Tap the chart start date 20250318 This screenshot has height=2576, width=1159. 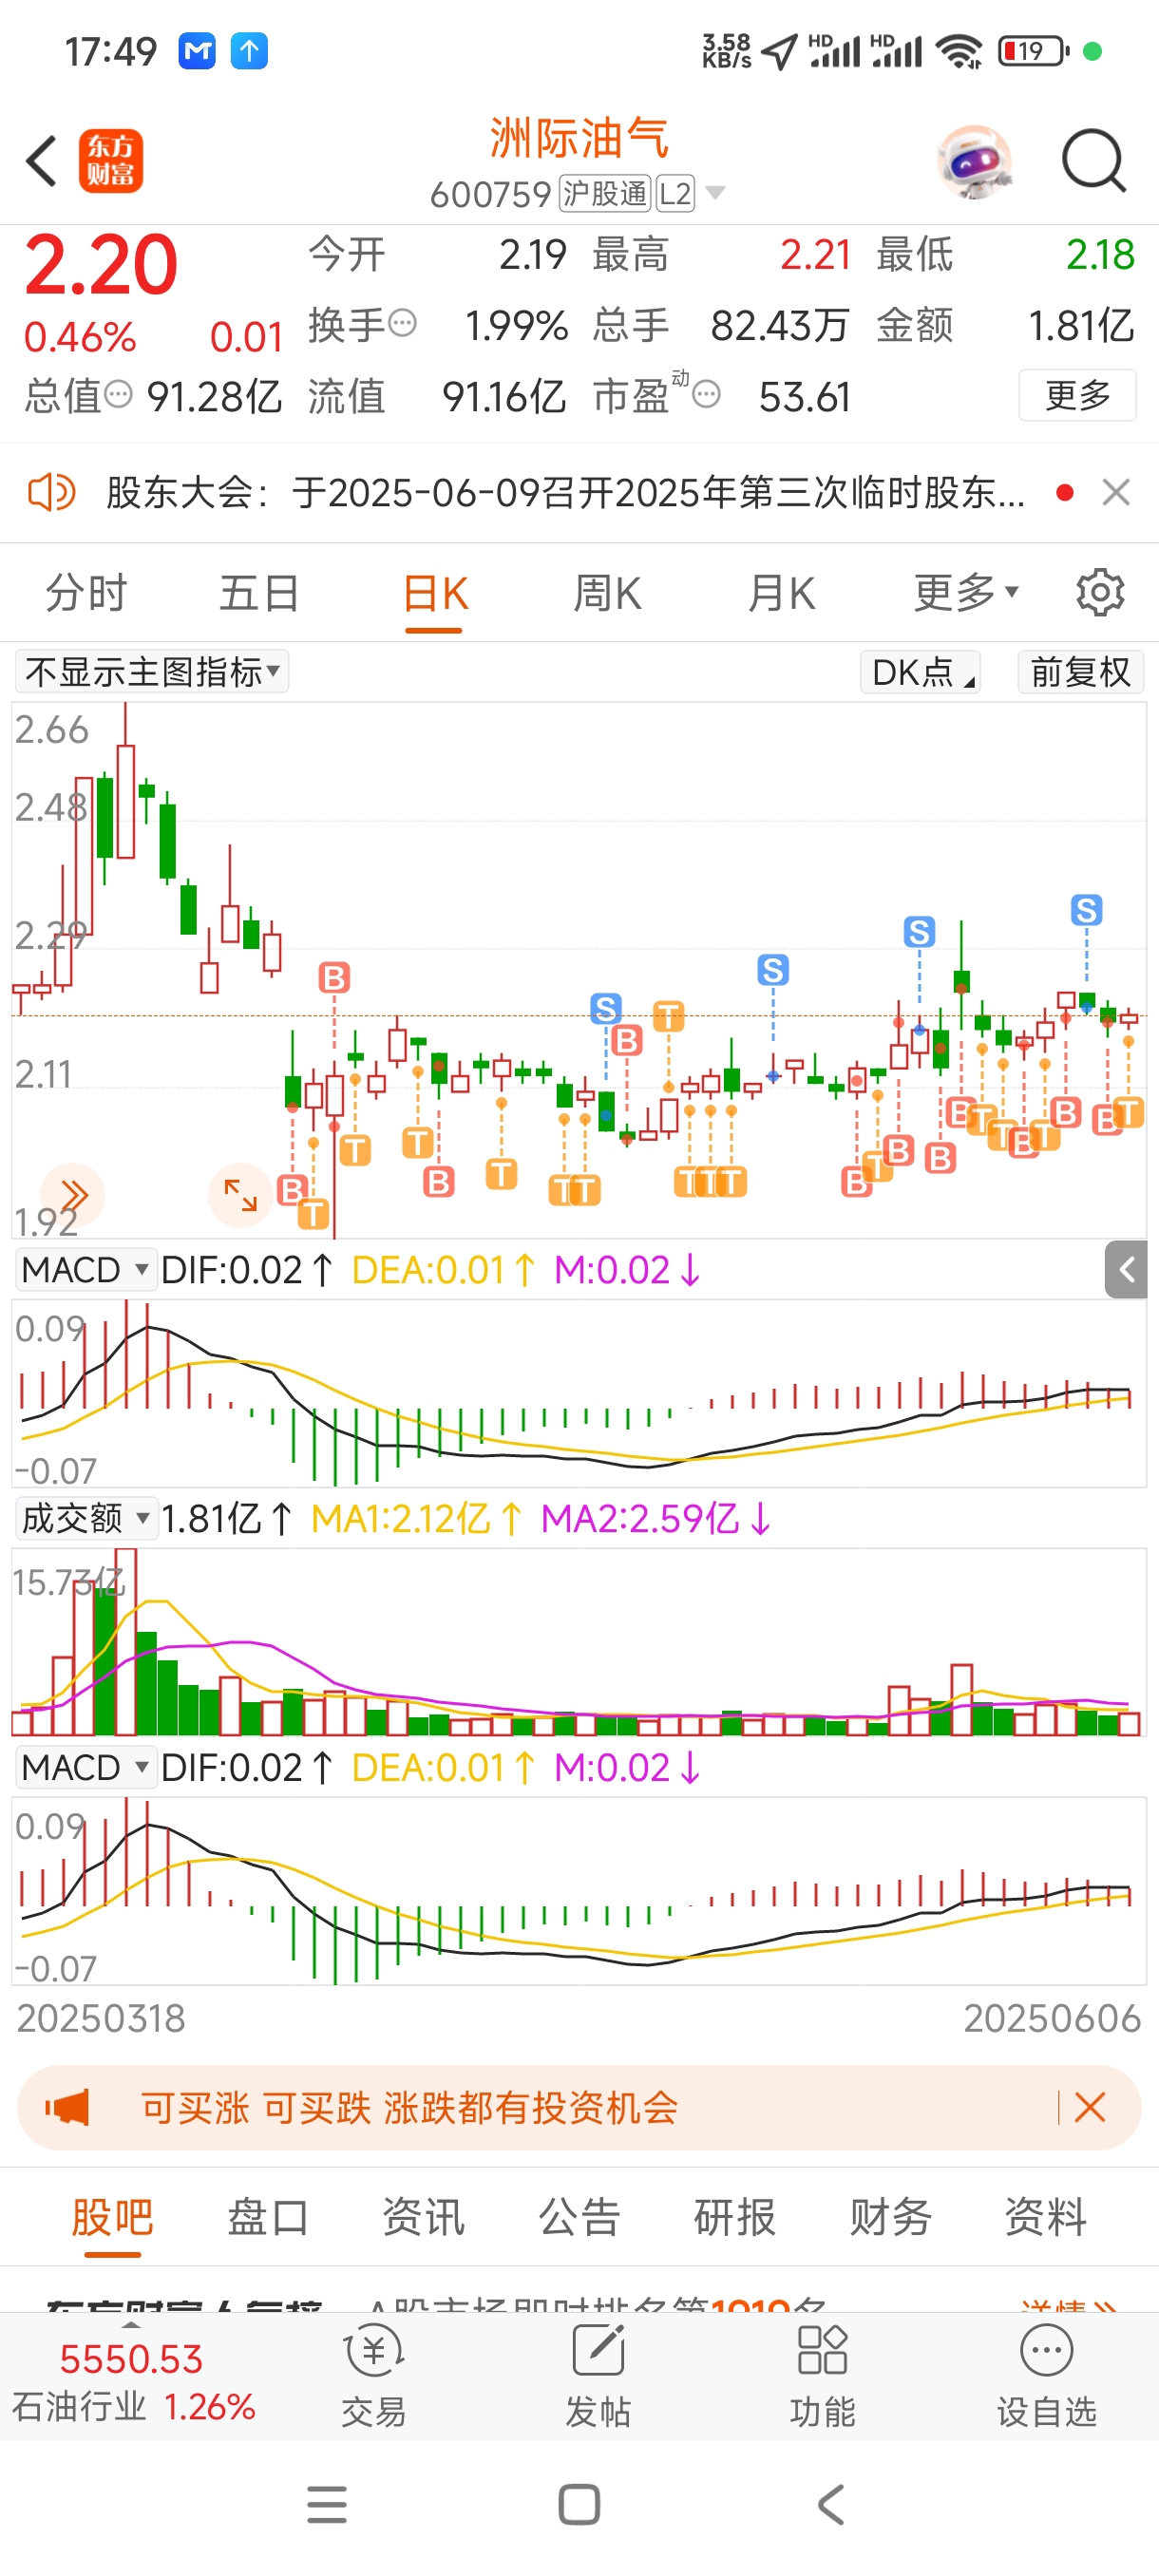(101, 2018)
